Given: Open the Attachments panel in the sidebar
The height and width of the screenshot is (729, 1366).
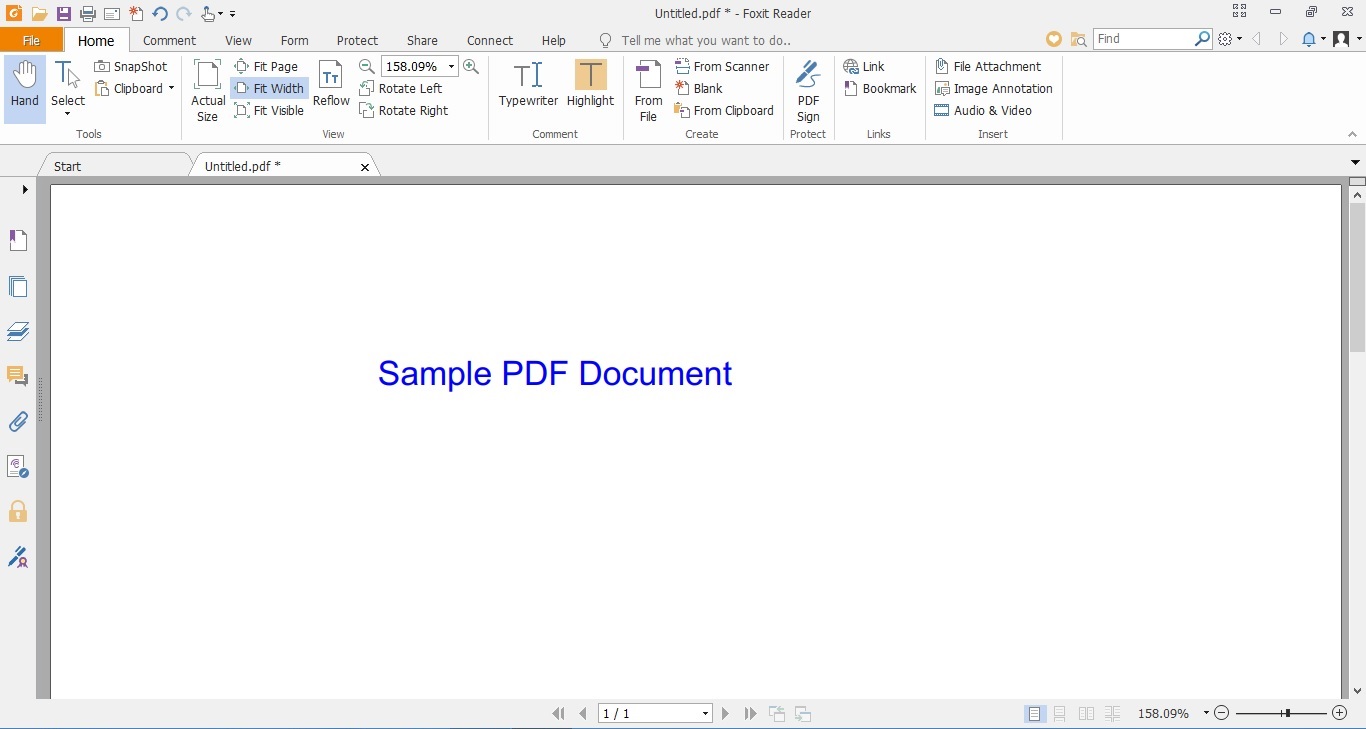Looking at the screenshot, I should tap(18, 422).
